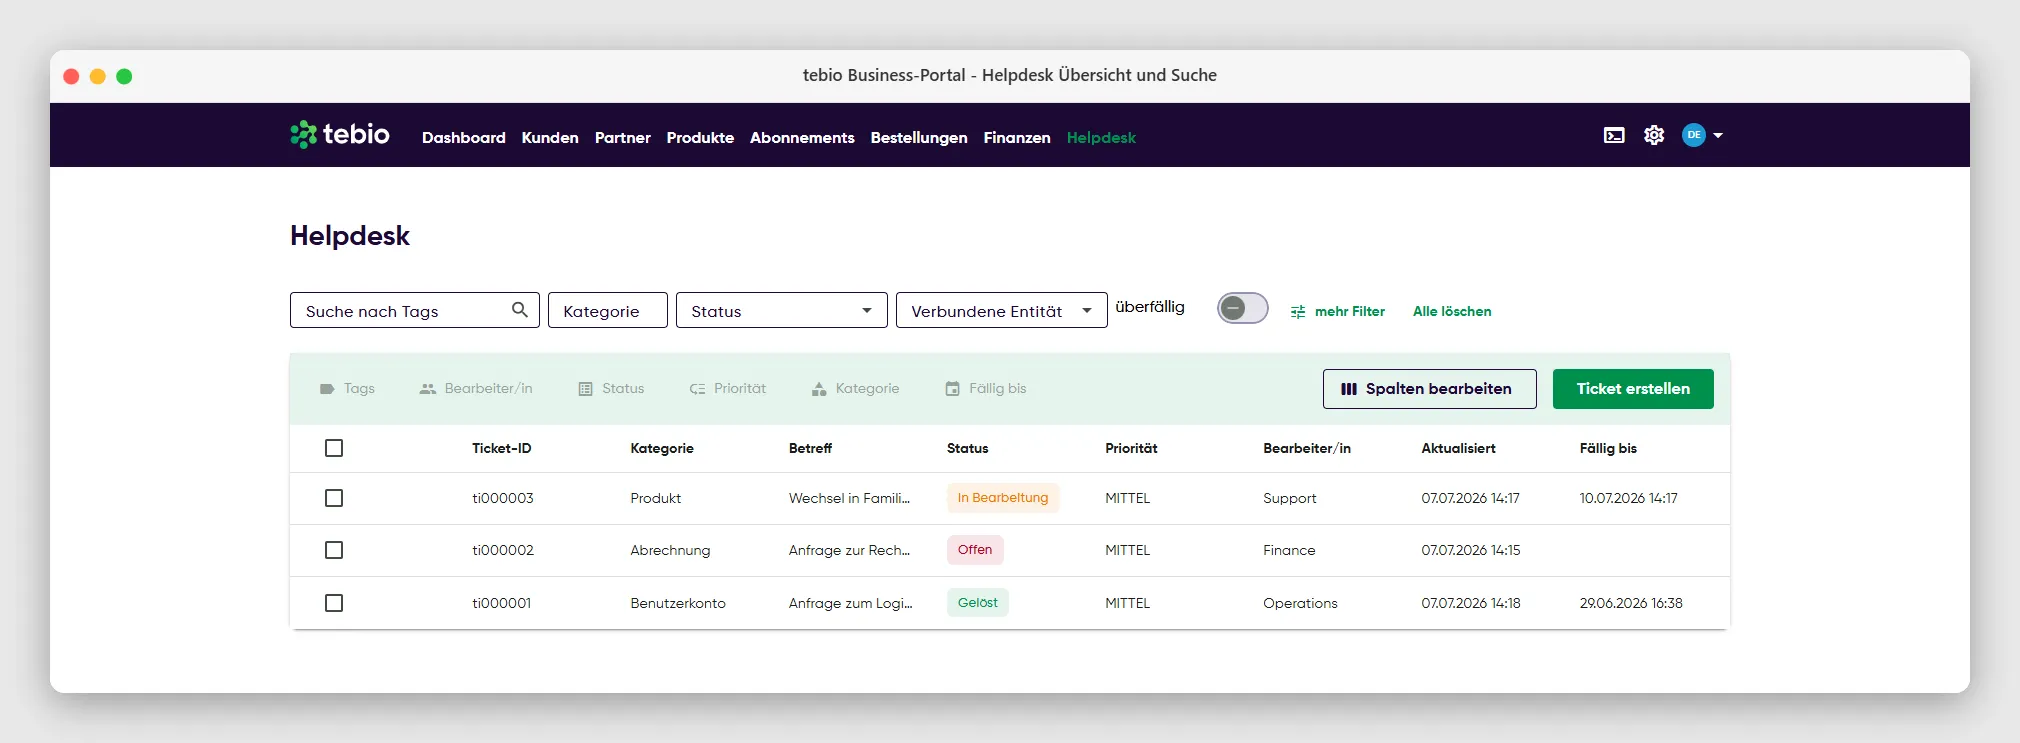Open the Dashboard menu
The height and width of the screenshot is (743, 2020).
pyautogui.click(x=464, y=138)
